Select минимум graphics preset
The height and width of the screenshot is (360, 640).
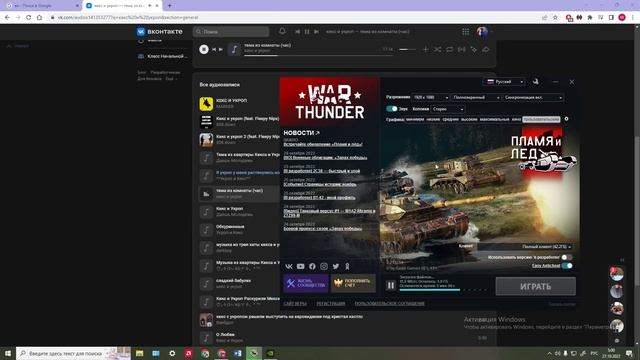tap(415, 119)
